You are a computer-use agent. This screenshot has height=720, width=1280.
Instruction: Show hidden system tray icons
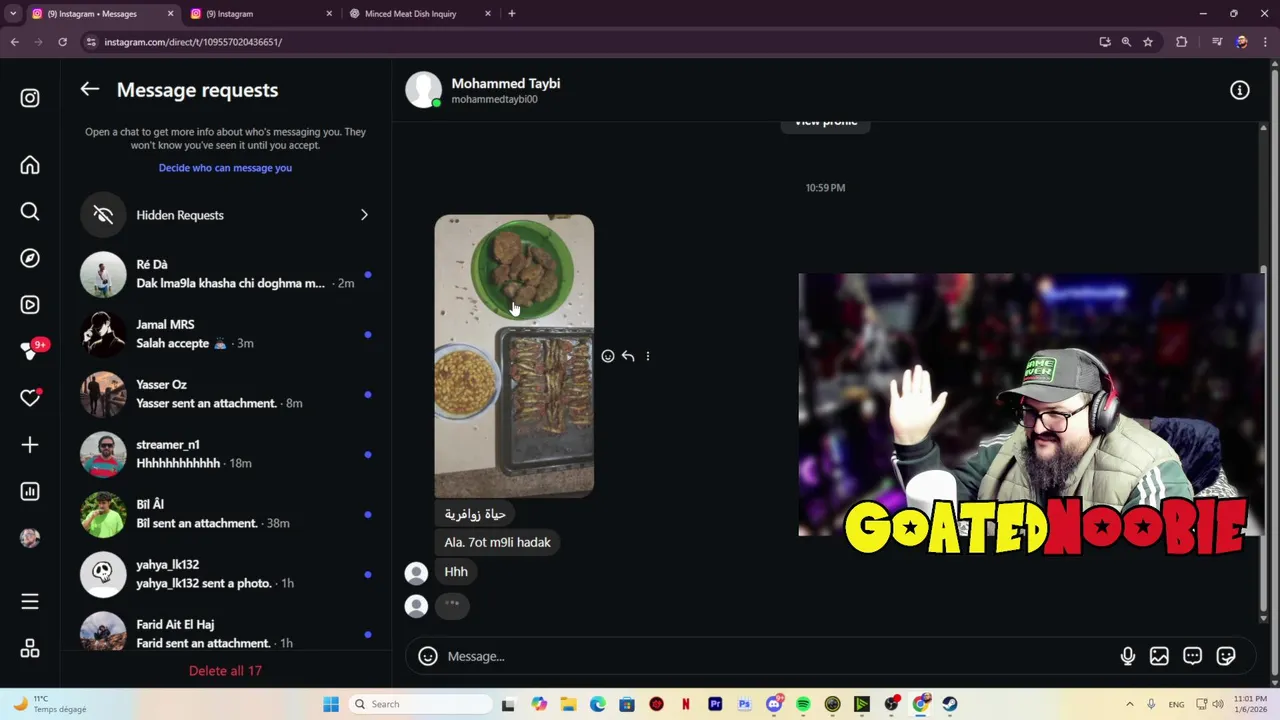coord(1130,704)
